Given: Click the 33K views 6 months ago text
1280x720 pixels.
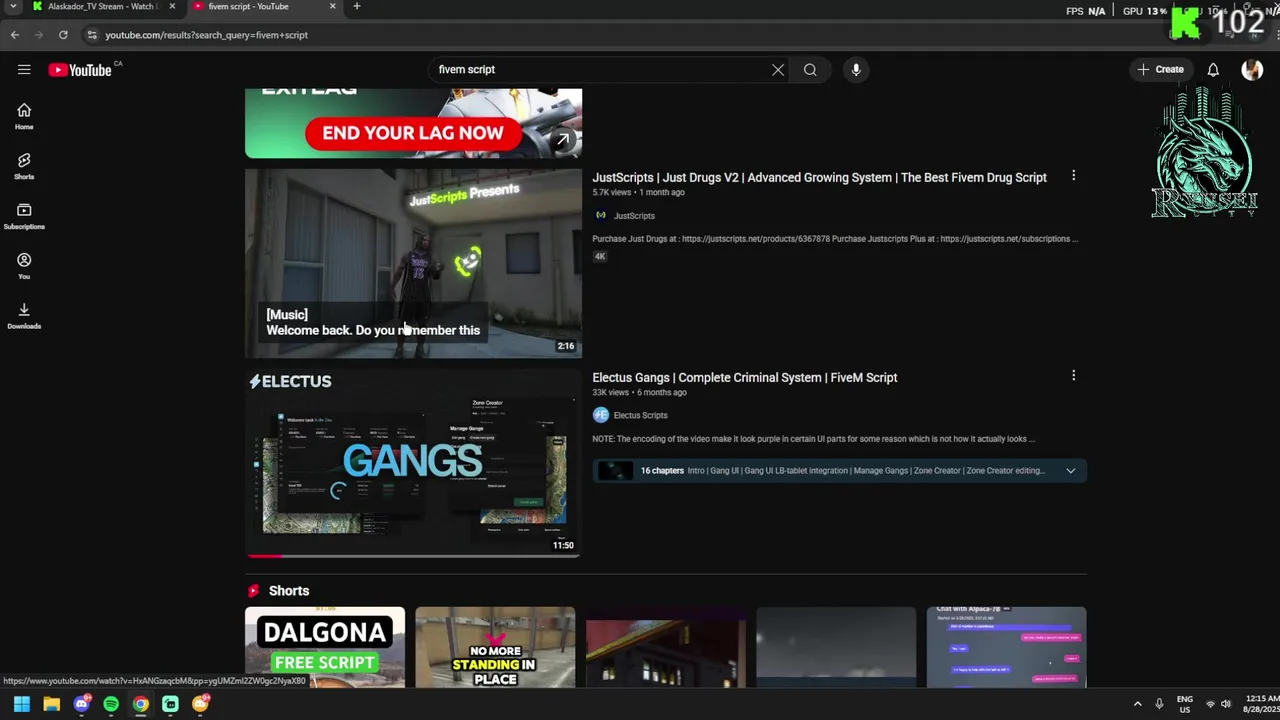Looking at the screenshot, I should (639, 393).
